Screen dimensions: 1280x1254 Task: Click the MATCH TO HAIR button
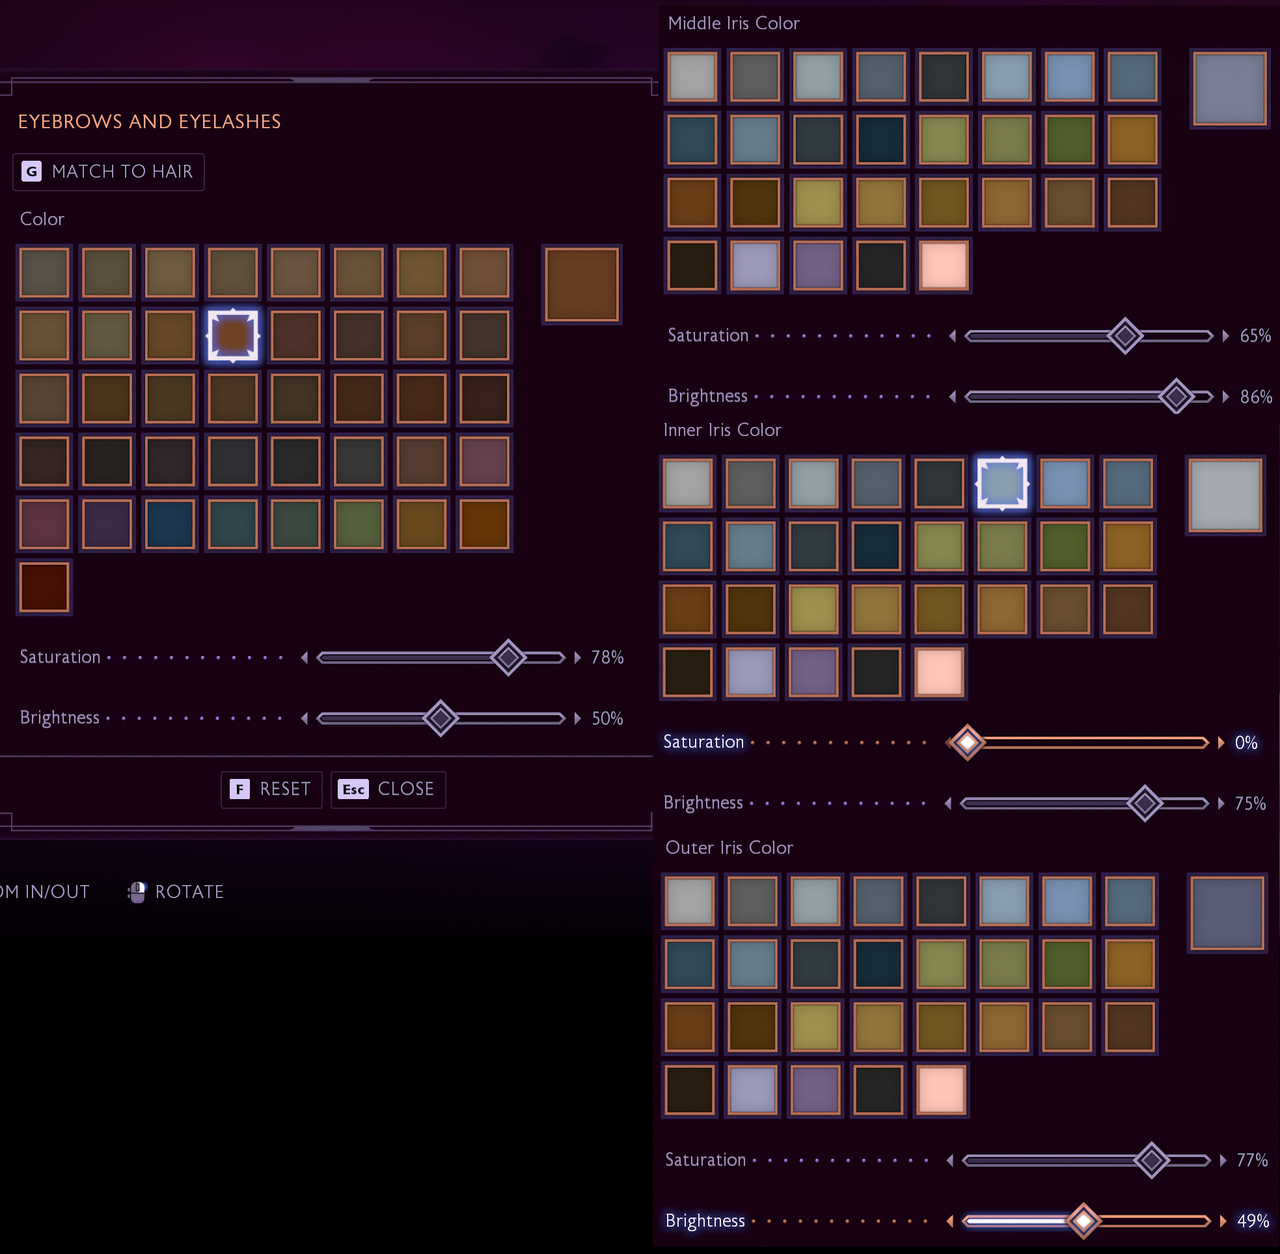(x=108, y=172)
